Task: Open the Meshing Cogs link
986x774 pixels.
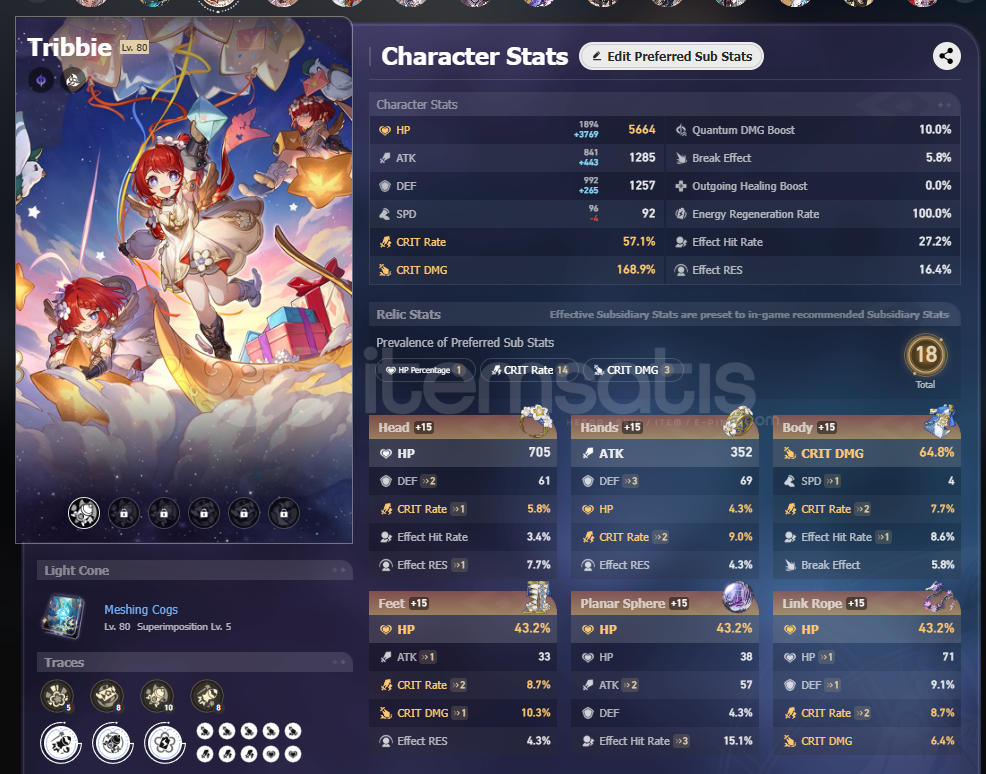Action: pyautogui.click(x=141, y=609)
